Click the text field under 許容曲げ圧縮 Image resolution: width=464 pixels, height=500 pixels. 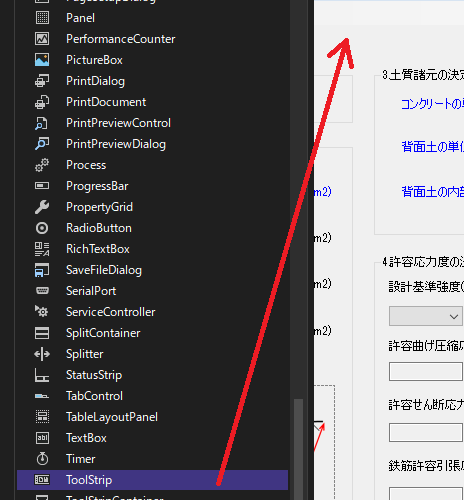426,371
